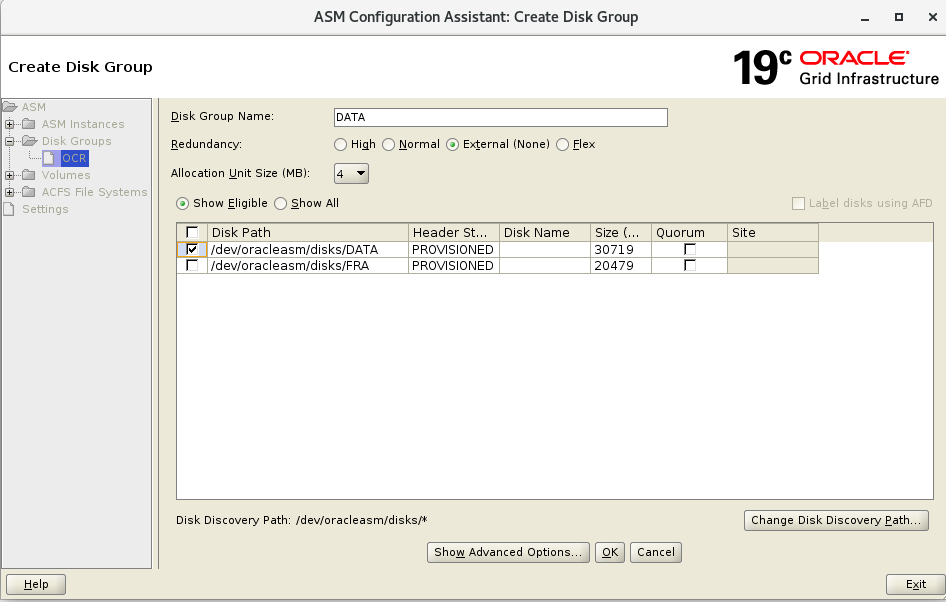Click the ASM root folder icon
Screen dimensions: 946x602
tap(10, 107)
